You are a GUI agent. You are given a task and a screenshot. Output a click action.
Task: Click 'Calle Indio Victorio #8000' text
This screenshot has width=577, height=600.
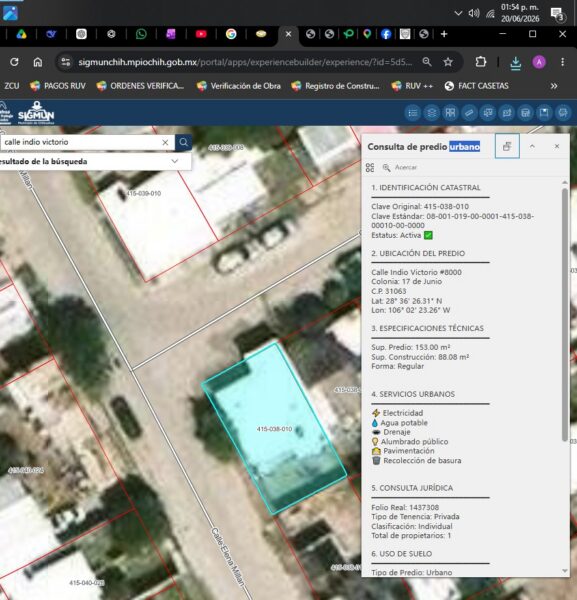point(416,272)
